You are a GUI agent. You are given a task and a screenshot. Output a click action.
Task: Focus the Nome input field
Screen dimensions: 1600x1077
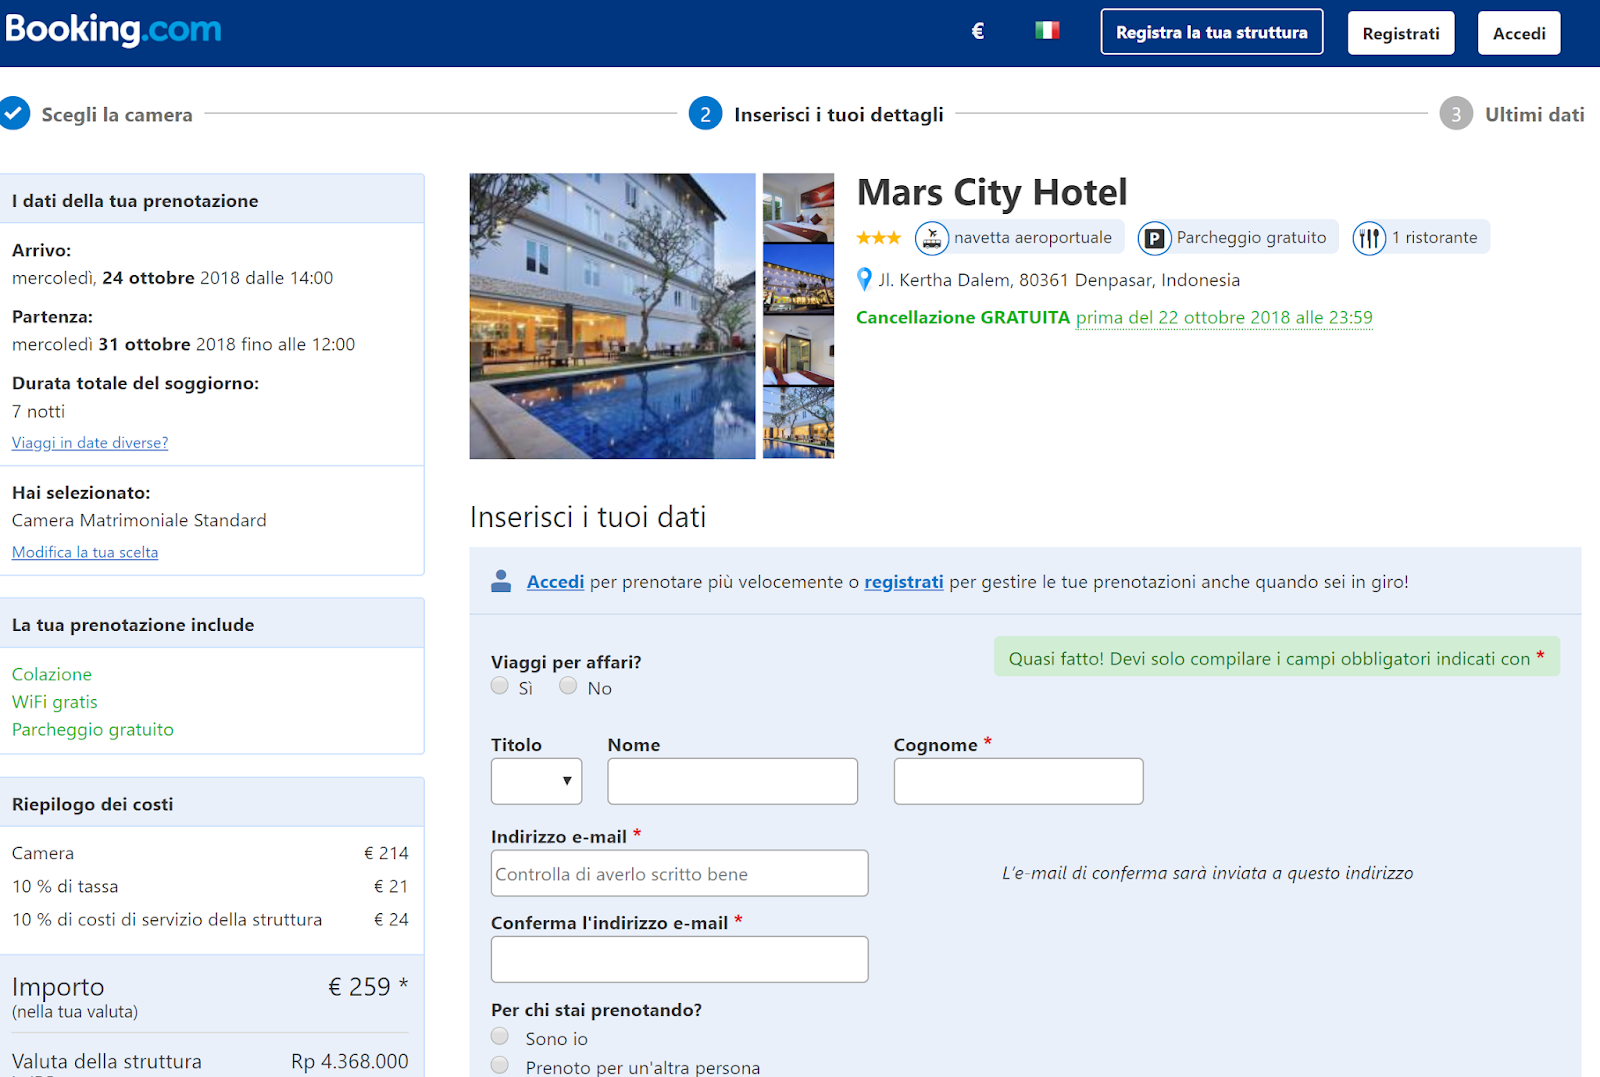733,781
